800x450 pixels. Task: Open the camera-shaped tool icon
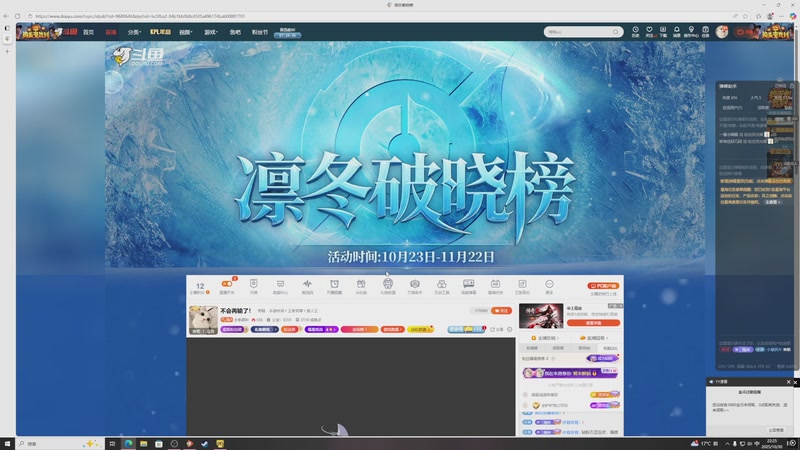pos(415,284)
